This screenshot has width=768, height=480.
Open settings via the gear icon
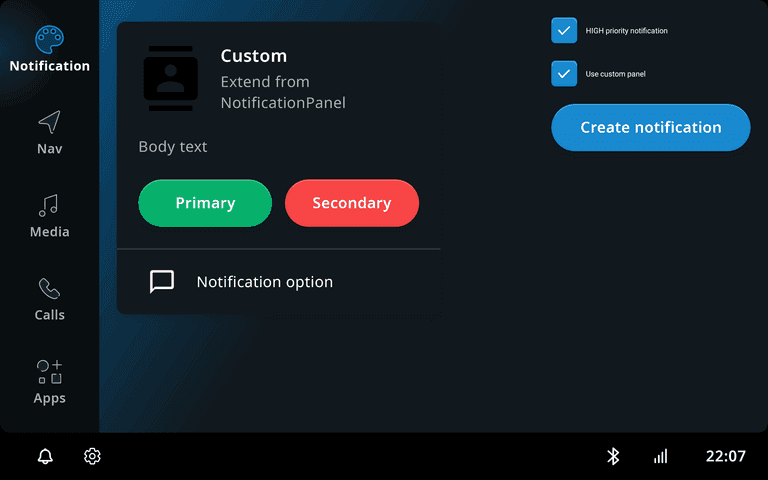[92, 456]
